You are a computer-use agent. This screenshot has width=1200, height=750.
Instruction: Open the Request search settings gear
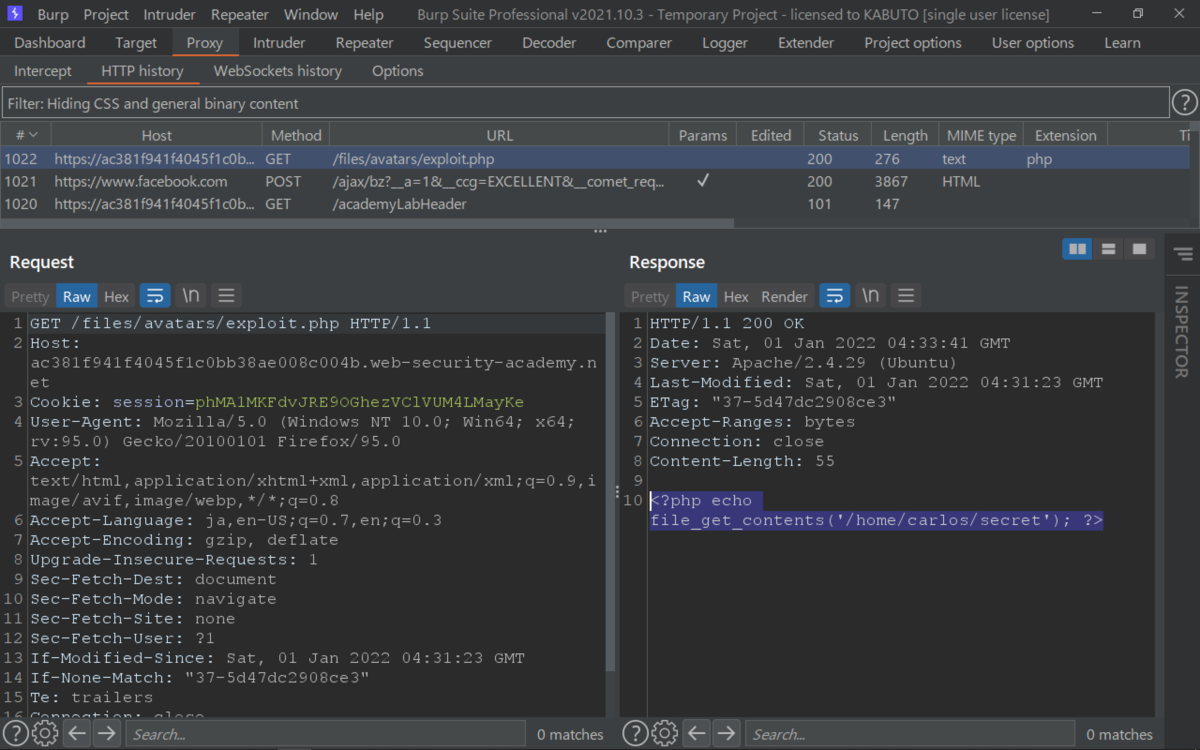45,734
